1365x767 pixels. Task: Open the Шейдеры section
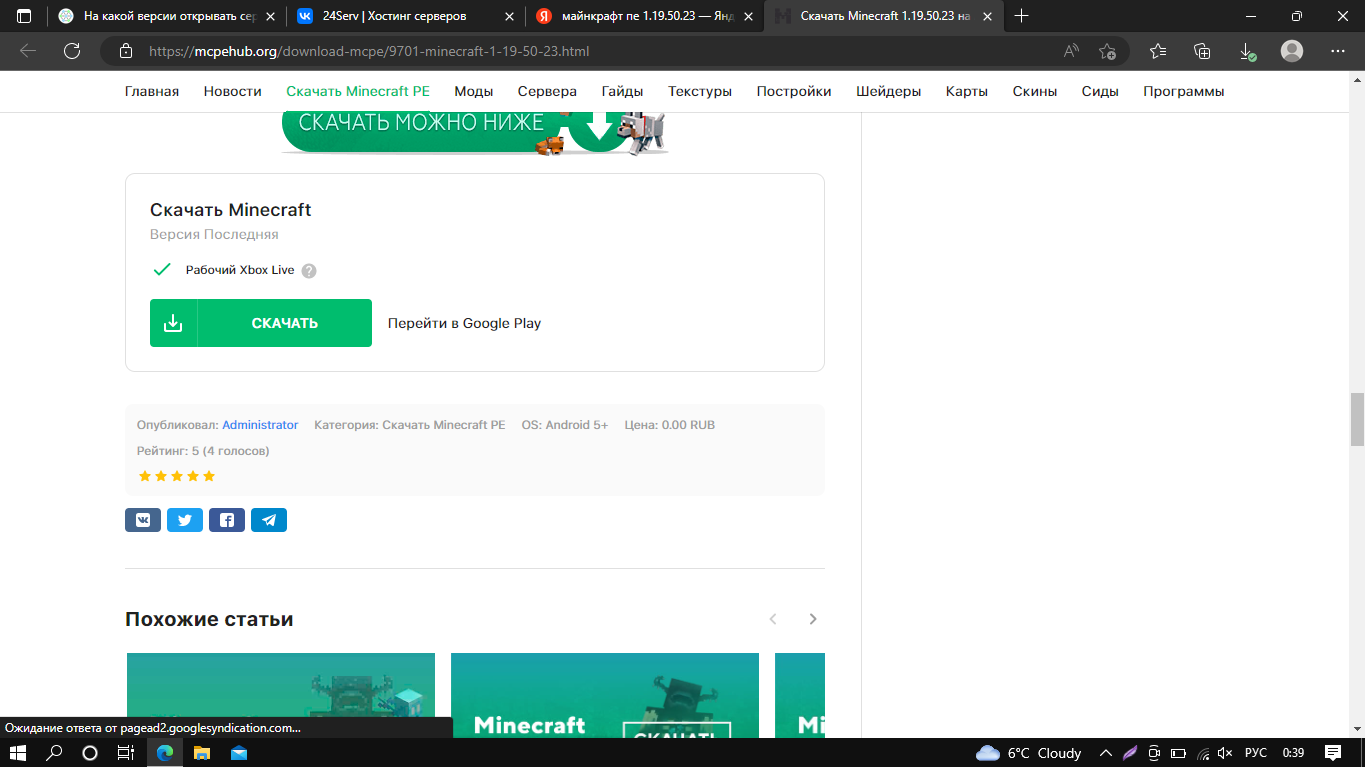coord(889,91)
